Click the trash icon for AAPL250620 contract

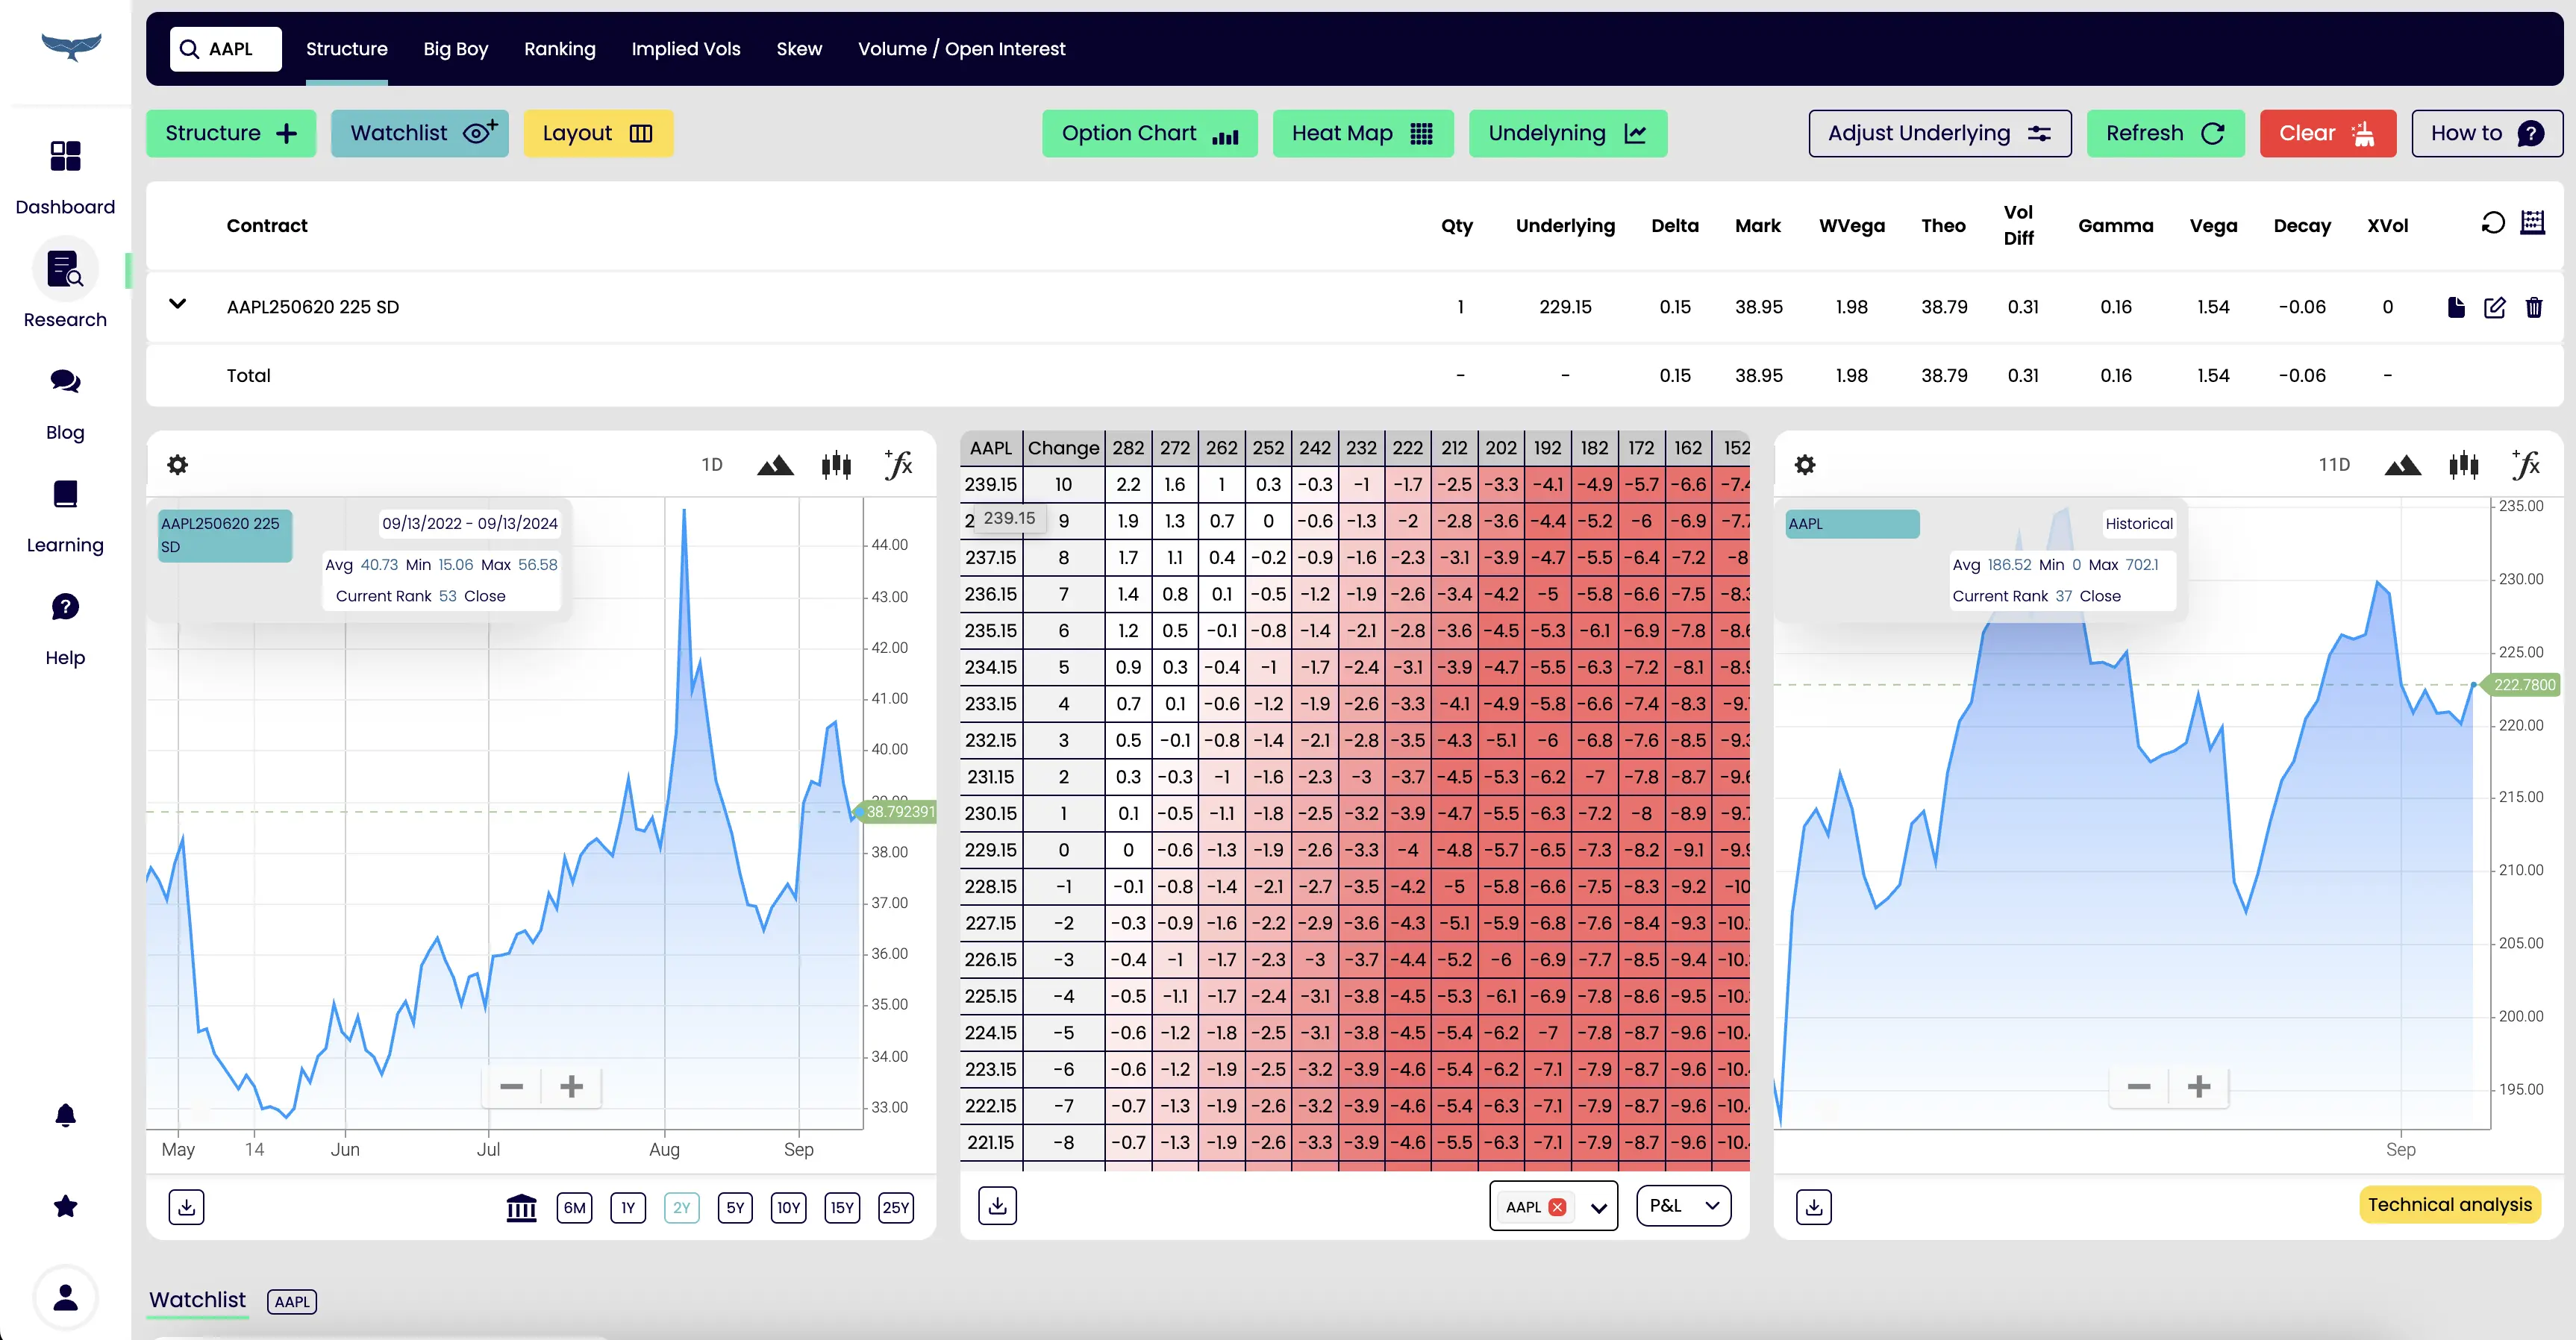[2533, 307]
